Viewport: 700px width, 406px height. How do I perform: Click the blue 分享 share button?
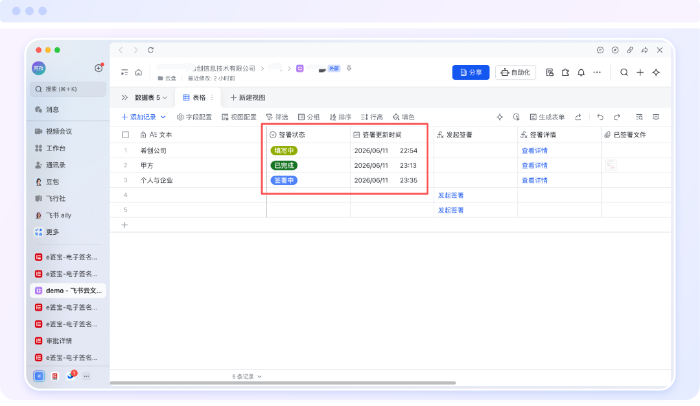click(x=471, y=72)
